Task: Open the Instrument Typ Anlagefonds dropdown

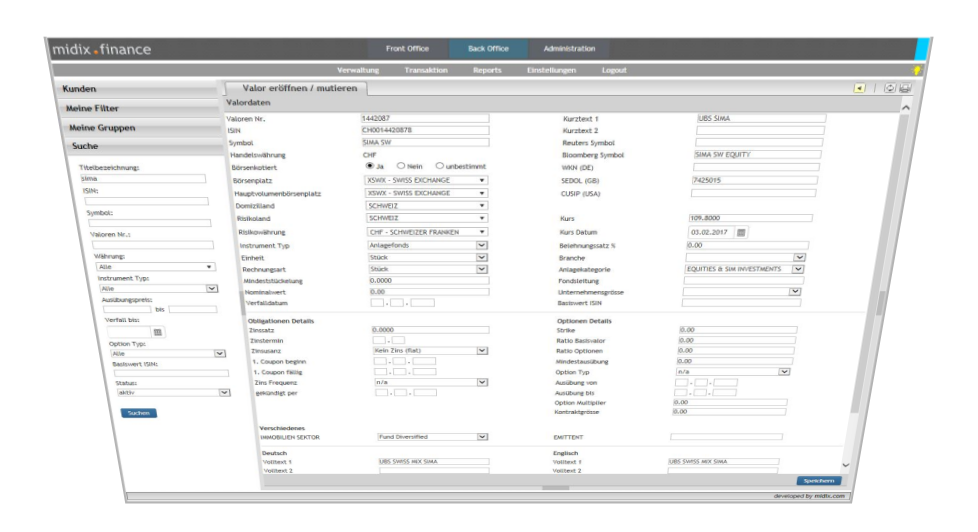Action: coord(428,245)
